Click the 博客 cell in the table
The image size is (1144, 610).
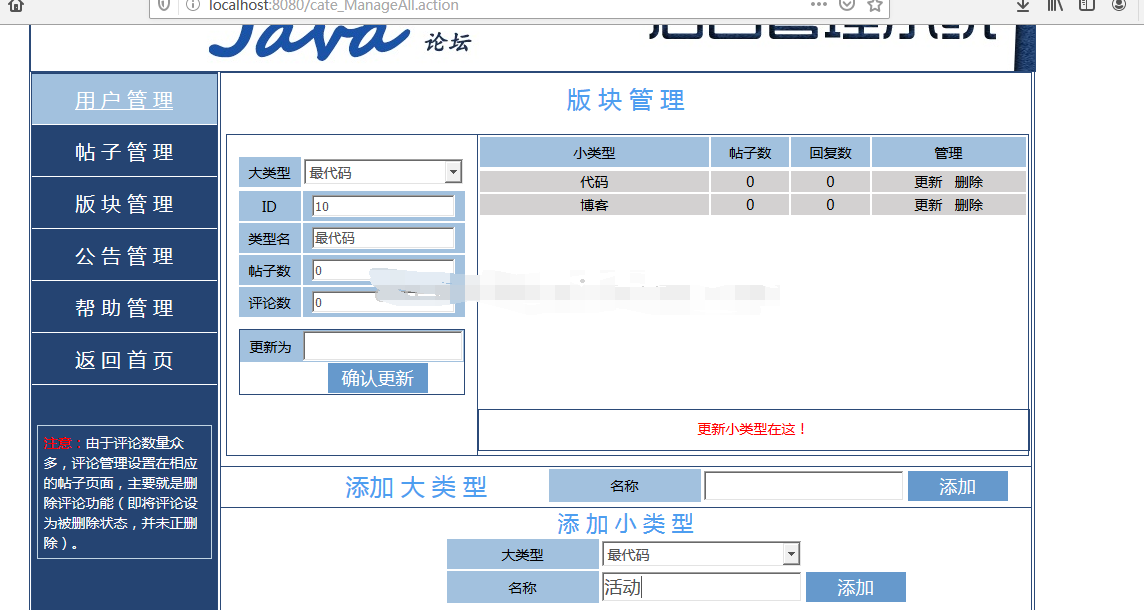[594, 205]
